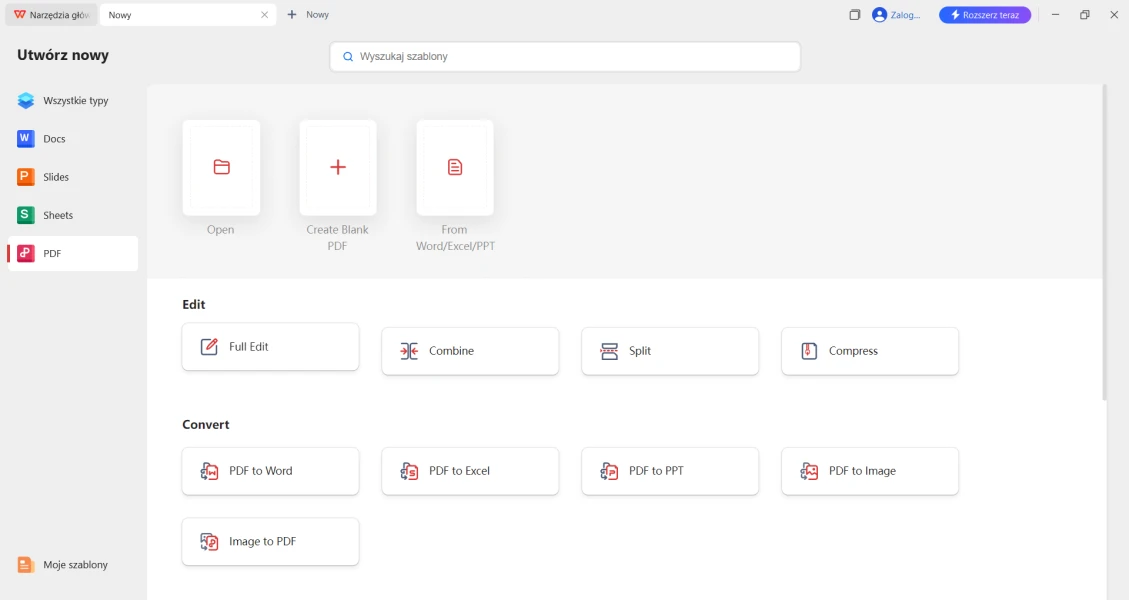Open the PDF to Image tool
1129x600 pixels.
click(870, 471)
